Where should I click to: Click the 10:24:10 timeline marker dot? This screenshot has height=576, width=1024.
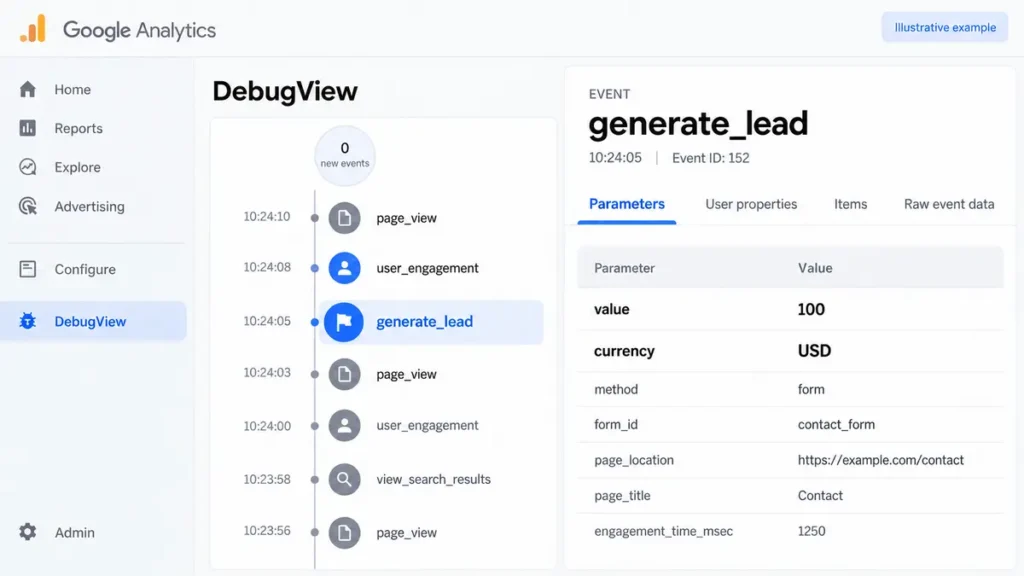[315, 217]
